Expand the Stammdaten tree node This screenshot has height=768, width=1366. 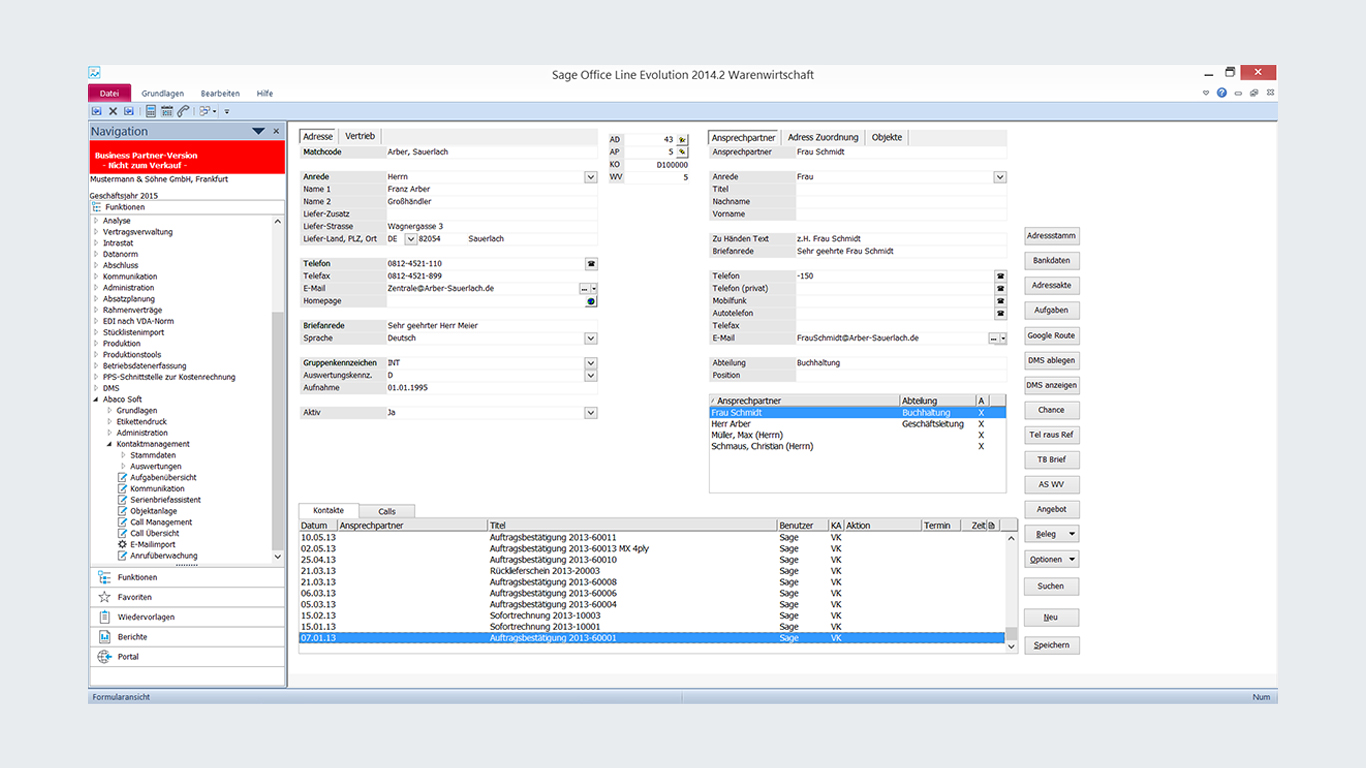tap(124, 455)
